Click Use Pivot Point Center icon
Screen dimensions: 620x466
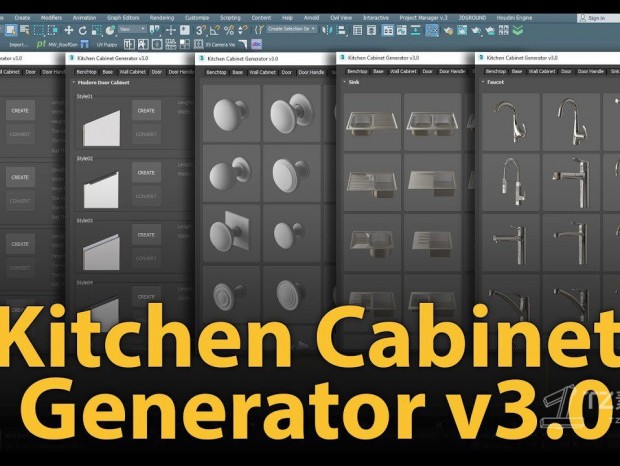point(155,30)
